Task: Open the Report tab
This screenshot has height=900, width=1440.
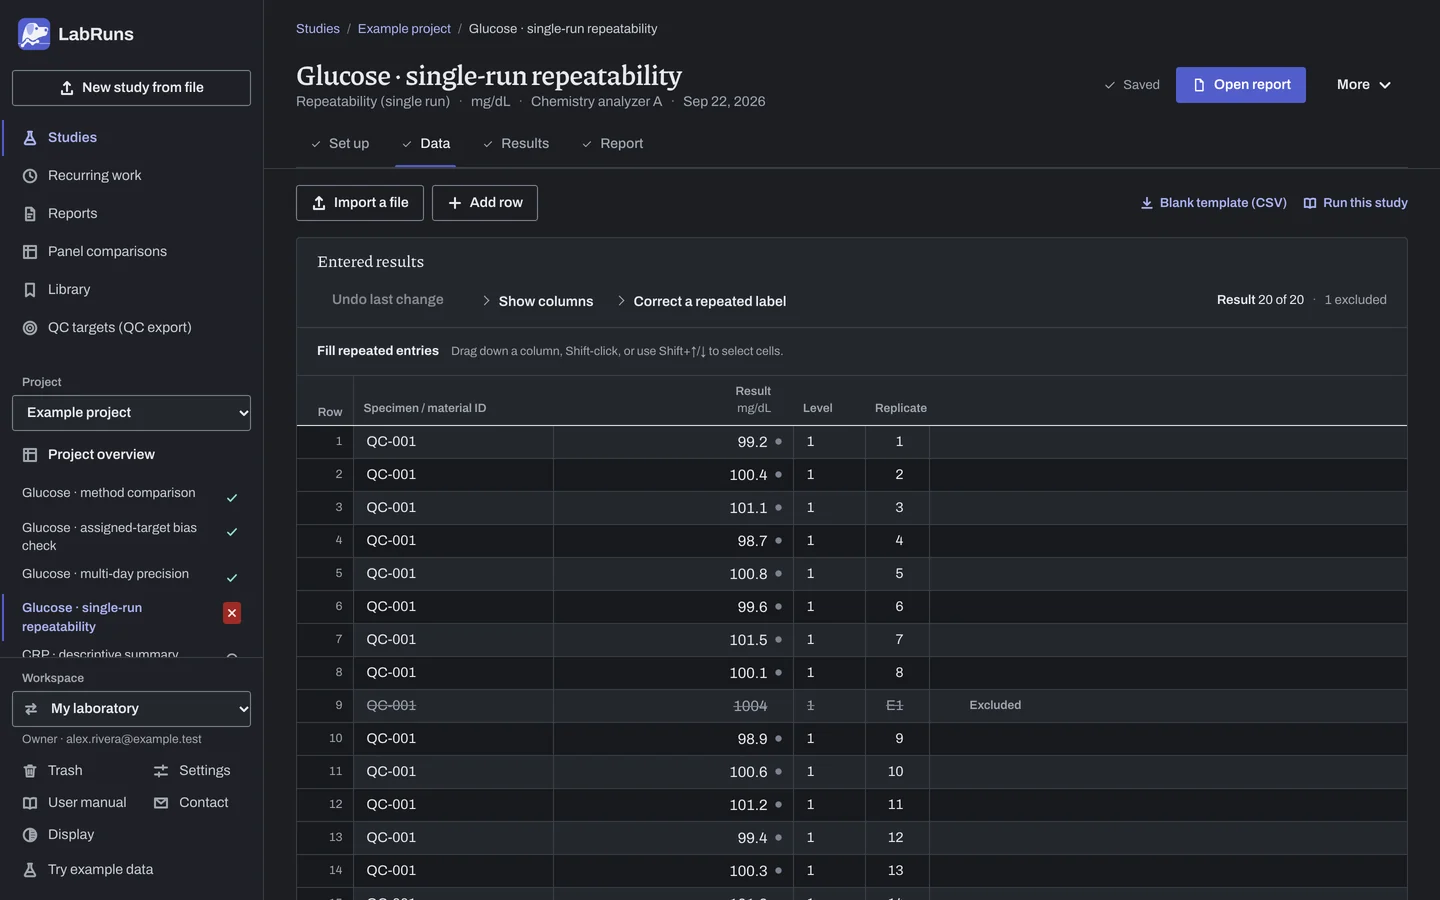Action: click(x=612, y=144)
